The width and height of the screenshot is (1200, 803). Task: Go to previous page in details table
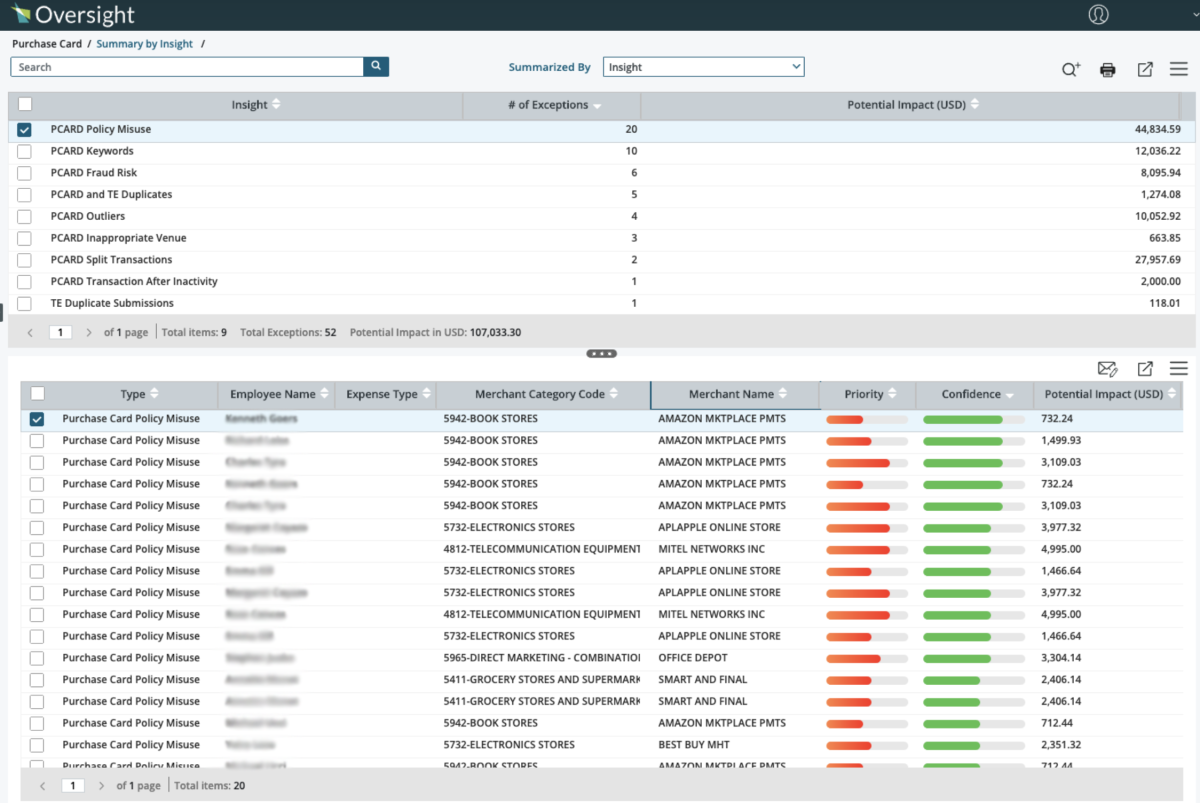42,786
